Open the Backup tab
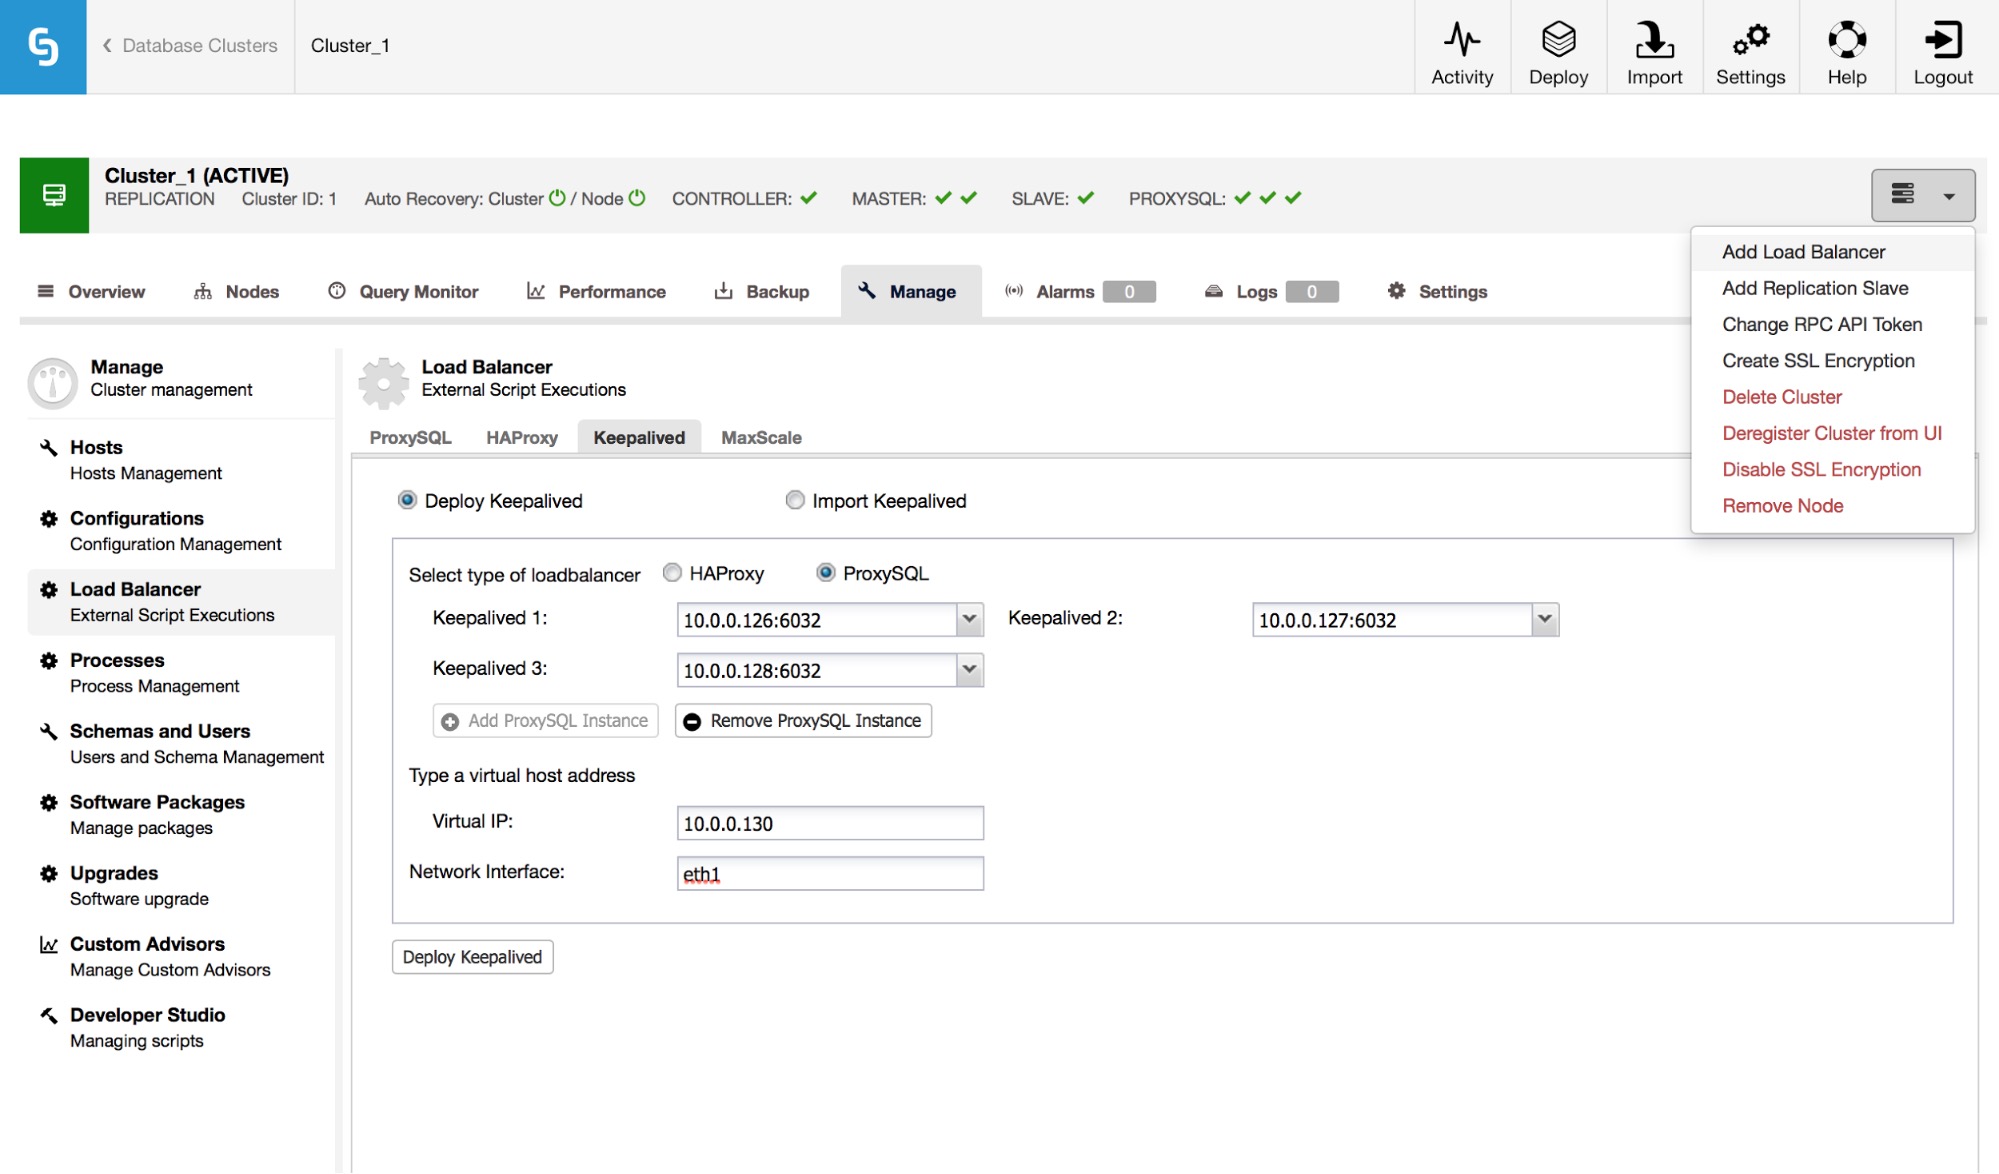 tap(761, 291)
